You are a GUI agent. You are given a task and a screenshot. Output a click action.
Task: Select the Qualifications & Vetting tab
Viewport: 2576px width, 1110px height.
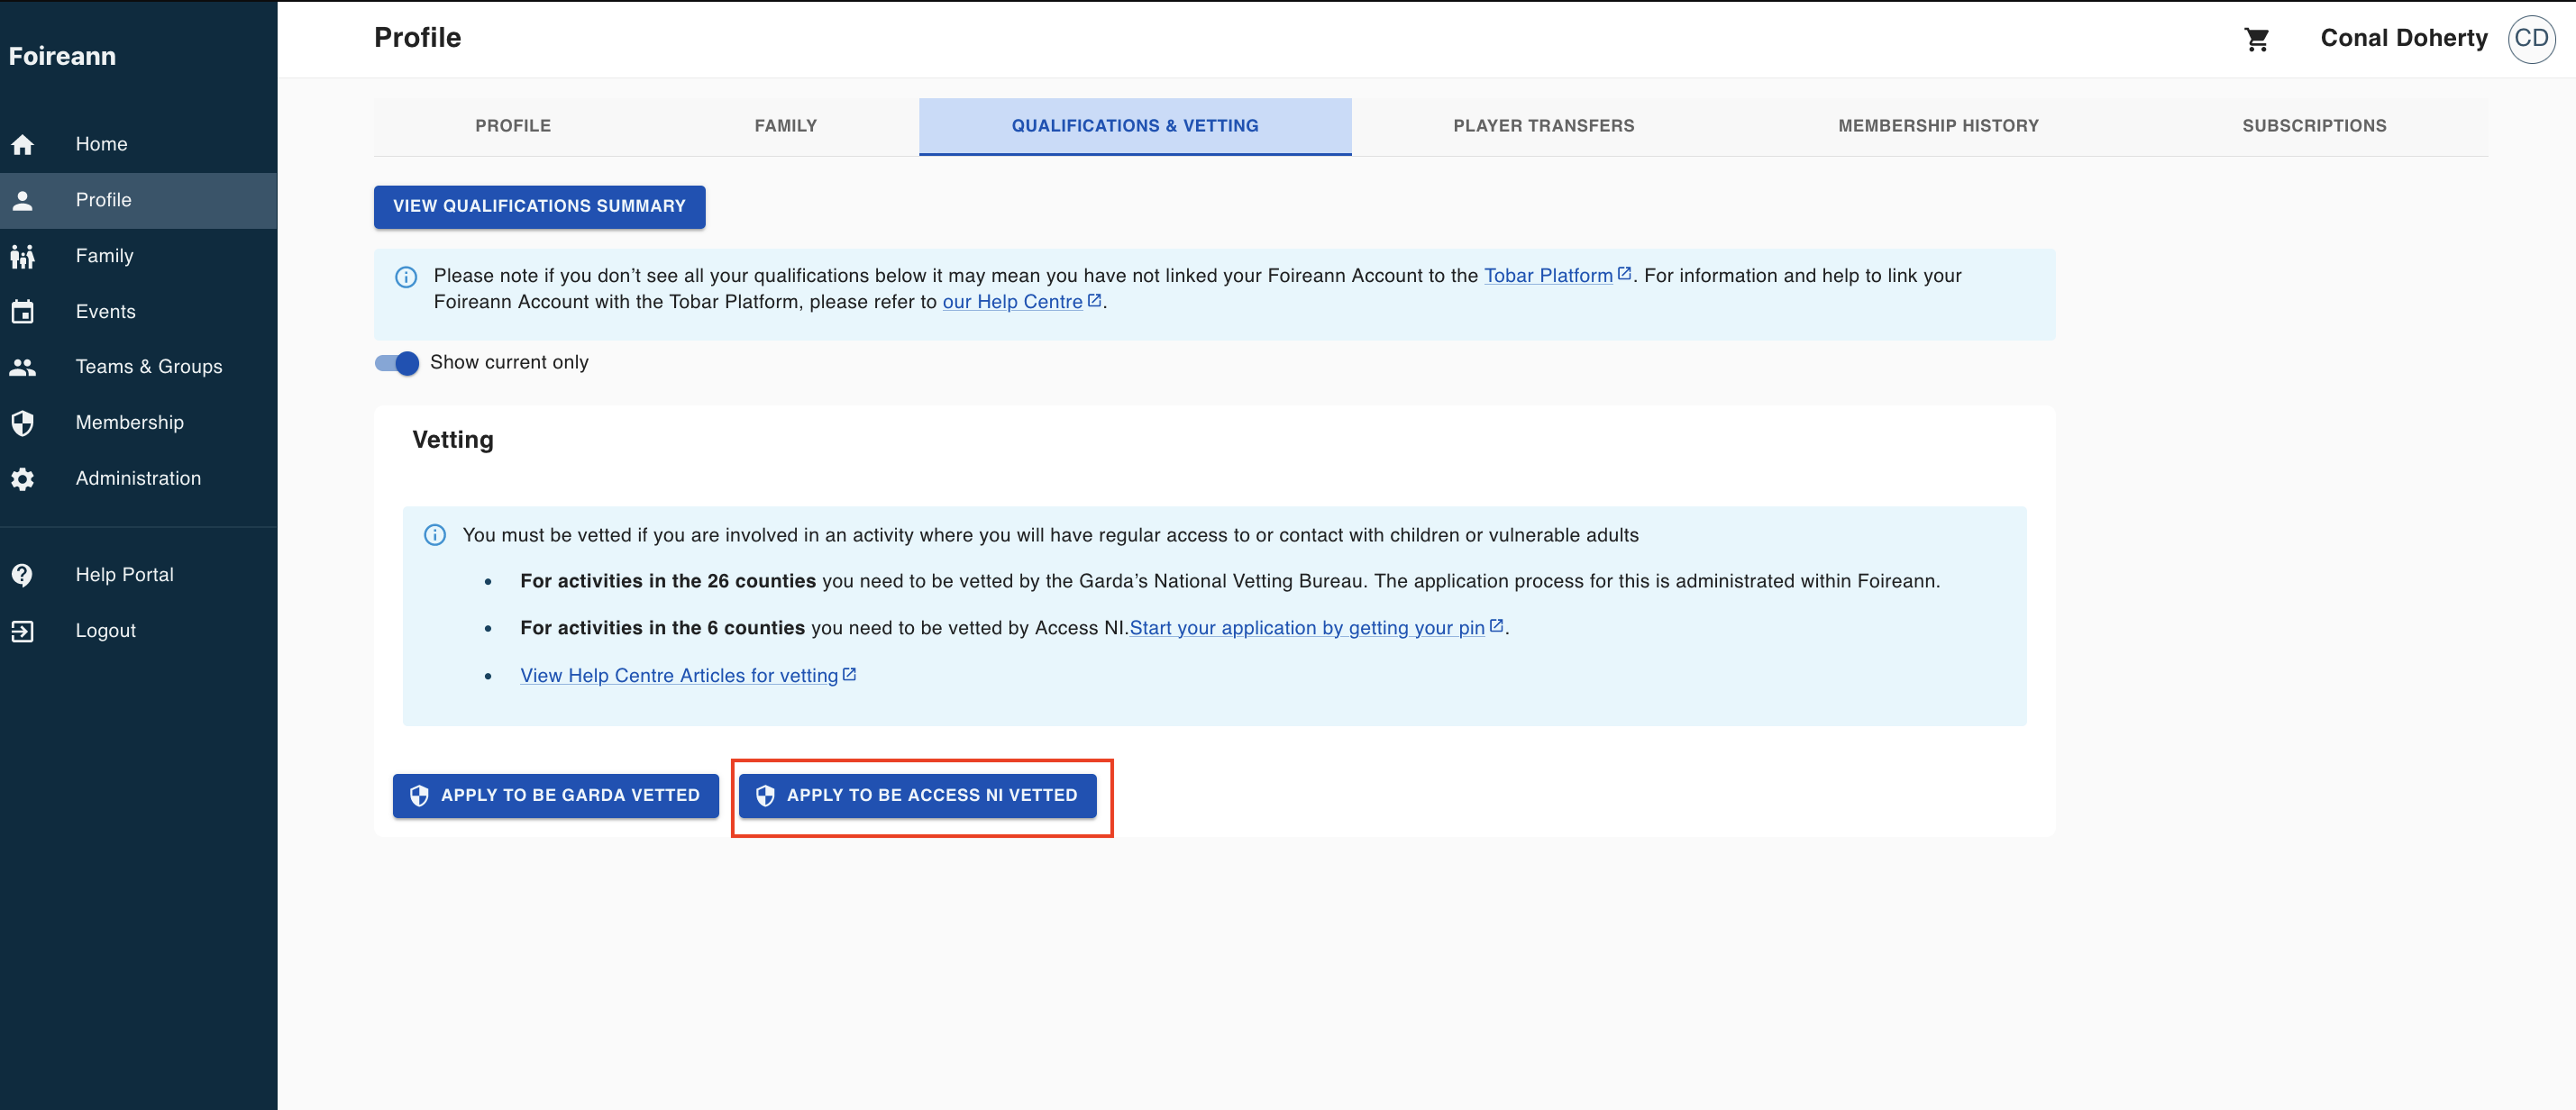(1135, 126)
